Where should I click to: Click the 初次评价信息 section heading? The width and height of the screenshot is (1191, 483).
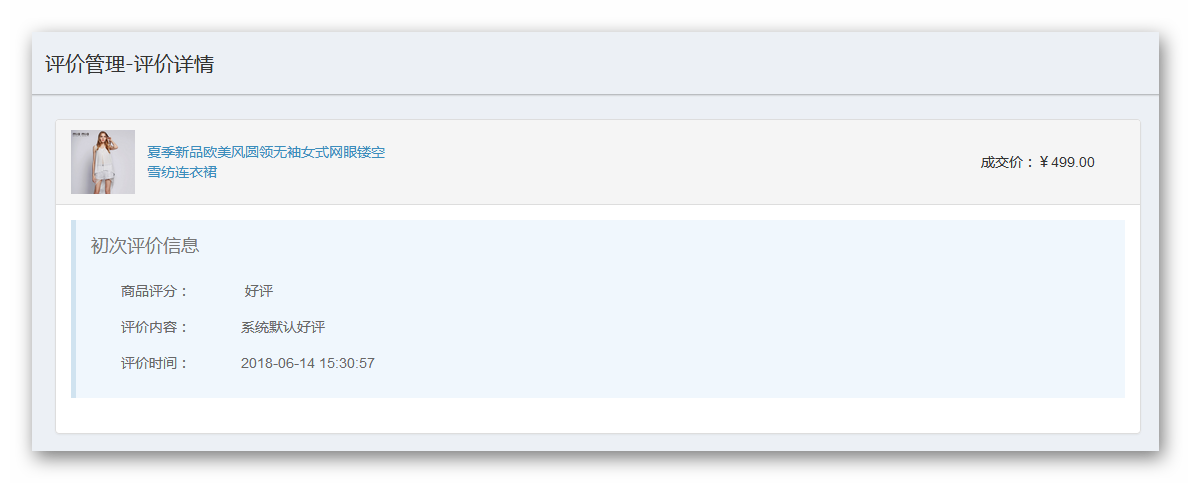[144, 245]
